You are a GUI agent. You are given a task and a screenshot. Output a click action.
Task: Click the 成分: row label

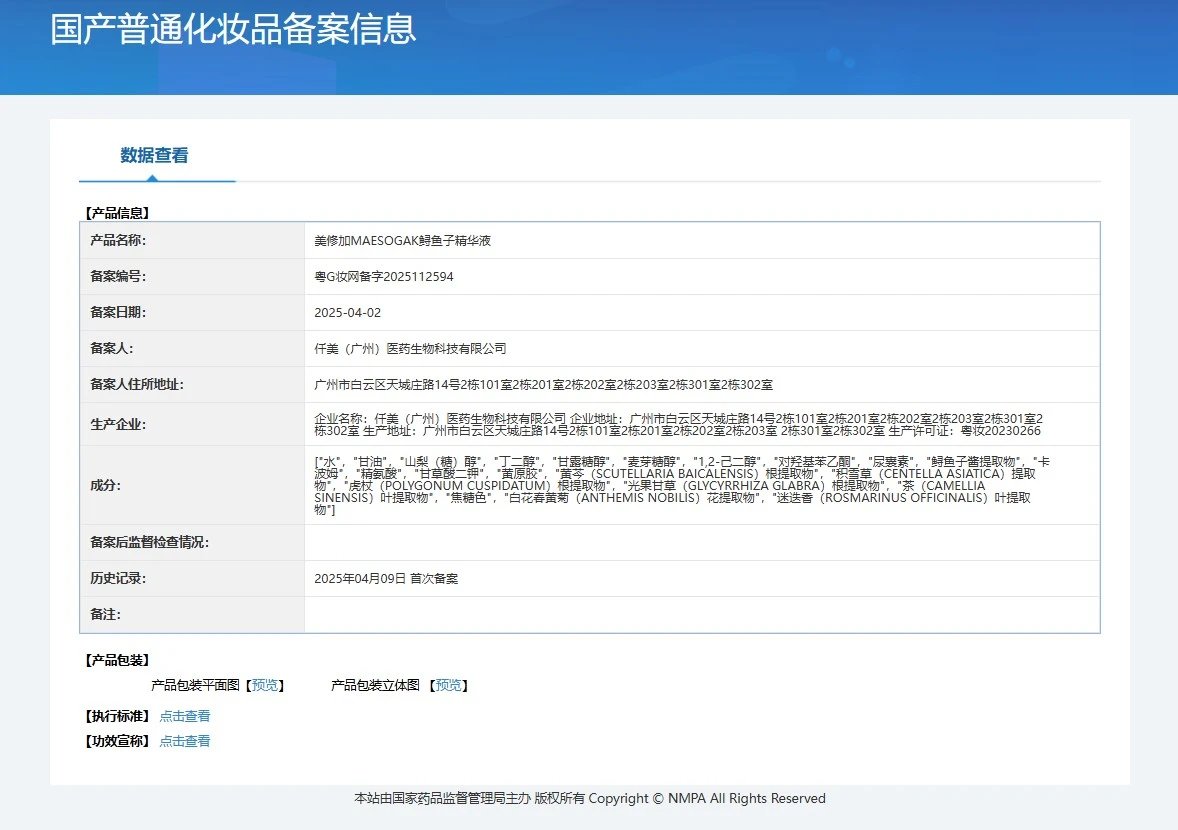(x=106, y=485)
